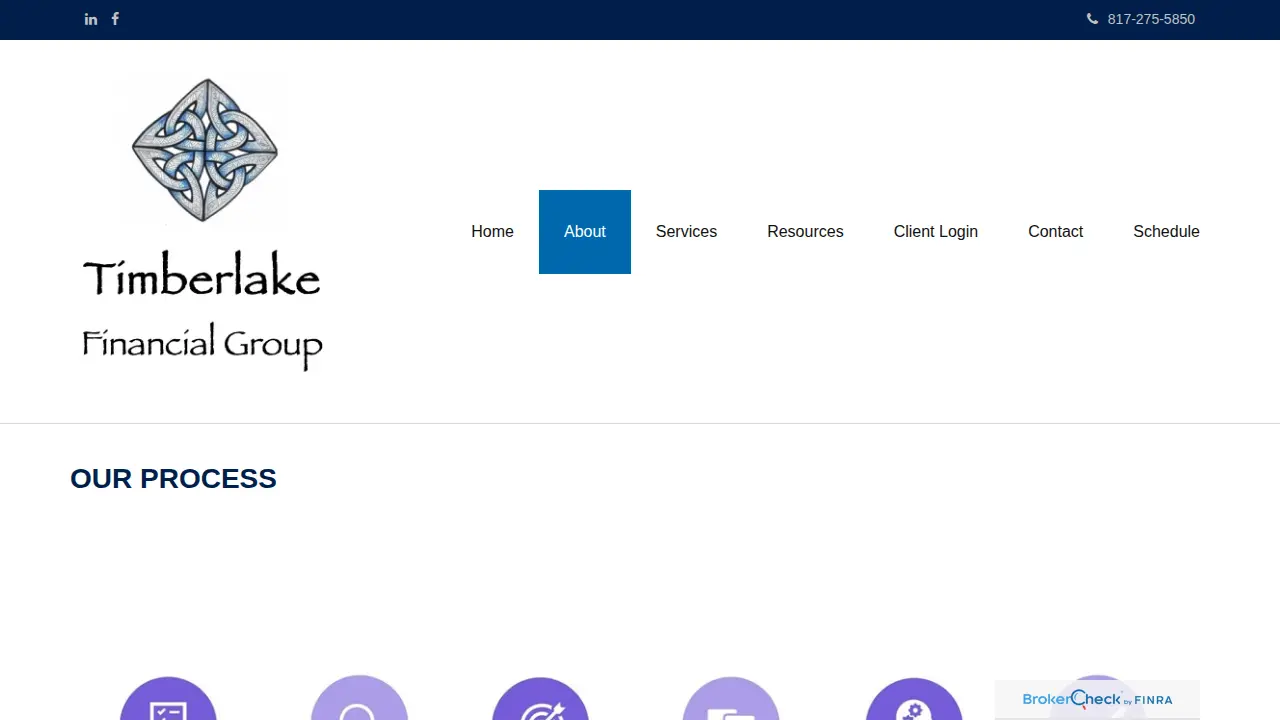Click the target process step icon
The width and height of the screenshot is (1280, 720).
coord(540,700)
